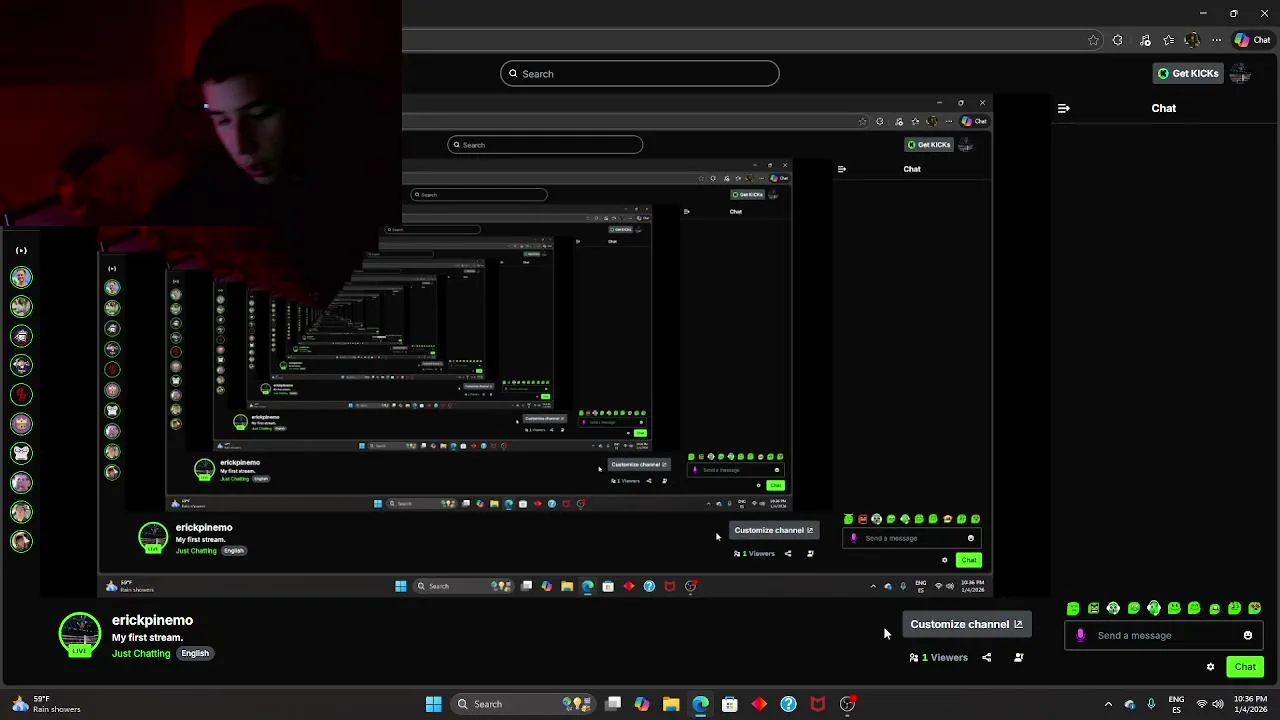Open the emoji picker smiley icon

click(x=1247, y=635)
